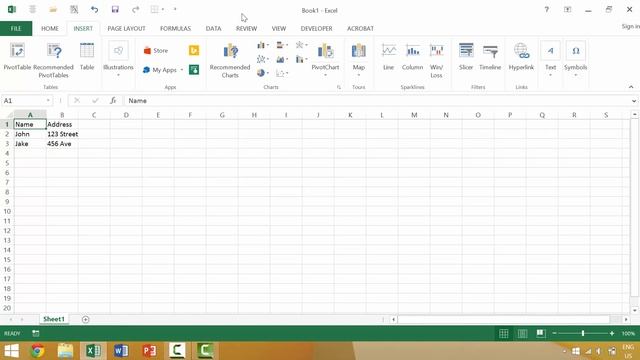Click the zoom slider handle
Viewport: 640px width, 360px height.
coord(583,333)
